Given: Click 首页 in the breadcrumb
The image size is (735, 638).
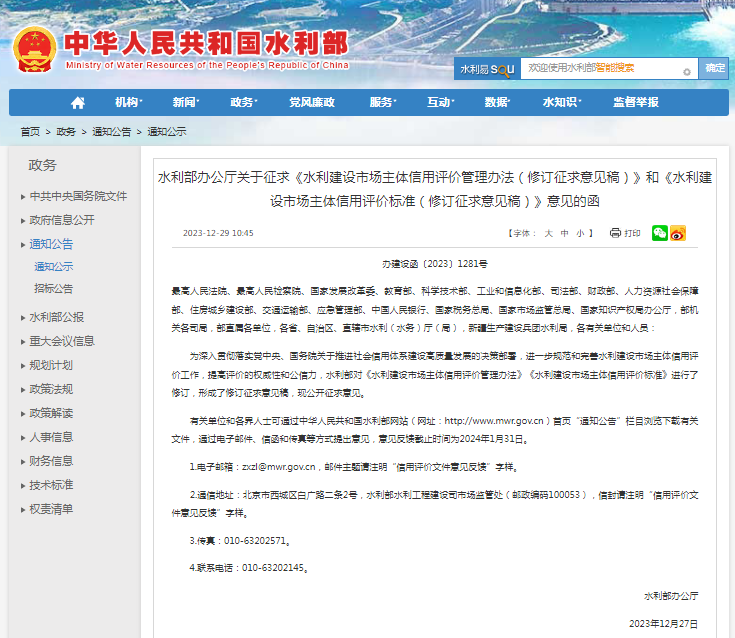Looking at the screenshot, I should point(30,132).
